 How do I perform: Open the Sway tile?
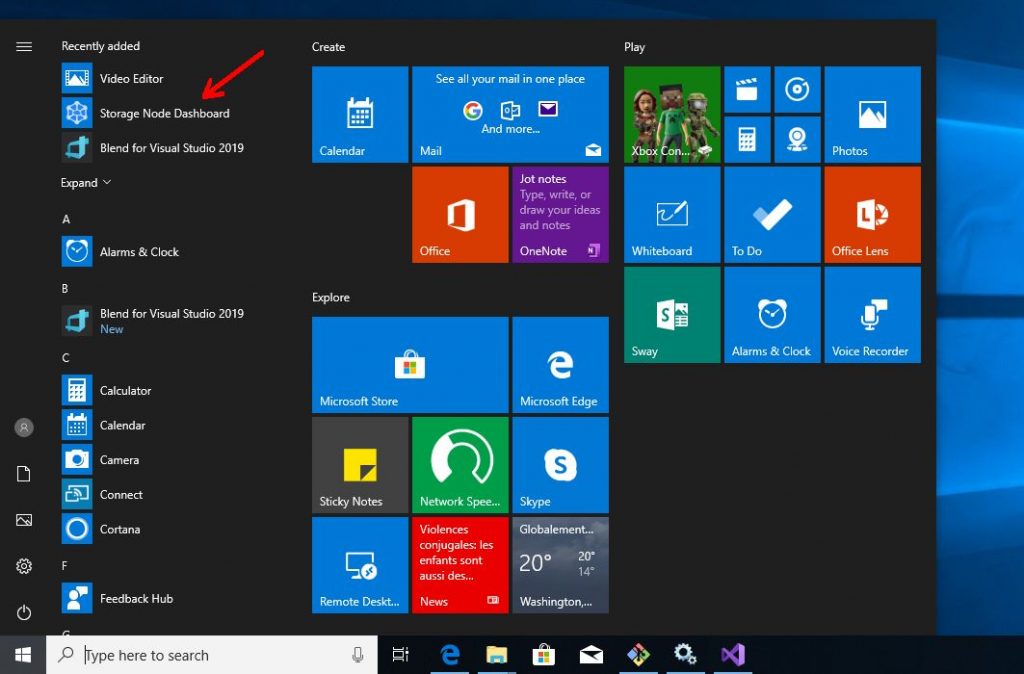click(x=672, y=315)
